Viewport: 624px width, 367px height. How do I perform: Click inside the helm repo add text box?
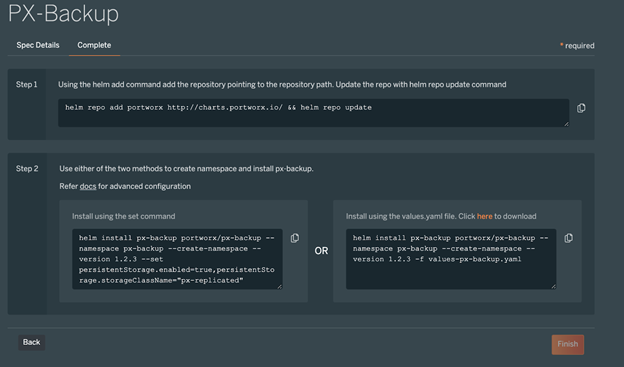click(314, 113)
